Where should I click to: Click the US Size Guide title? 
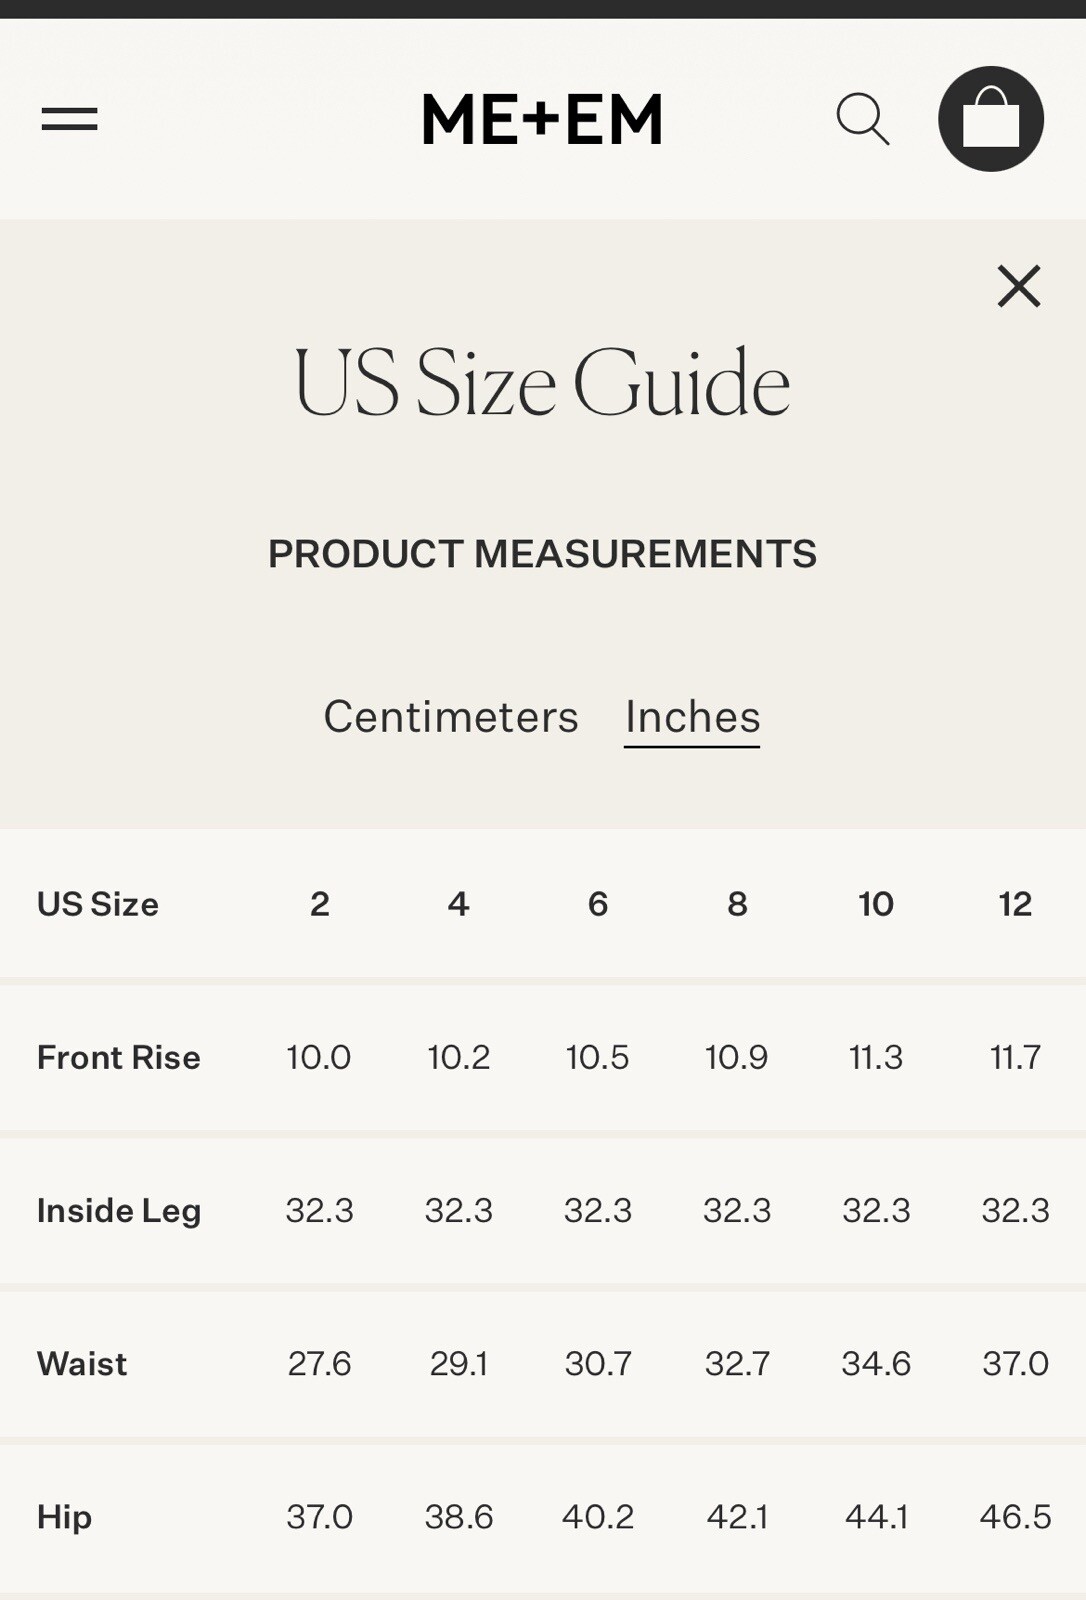(x=542, y=383)
